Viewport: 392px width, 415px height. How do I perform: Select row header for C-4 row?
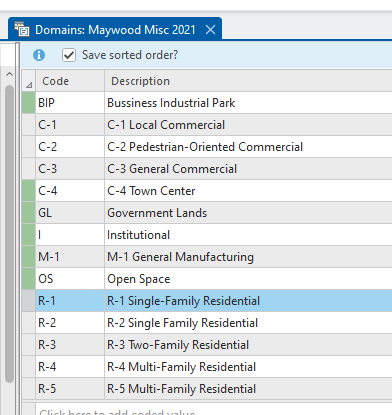coord(29,191)
